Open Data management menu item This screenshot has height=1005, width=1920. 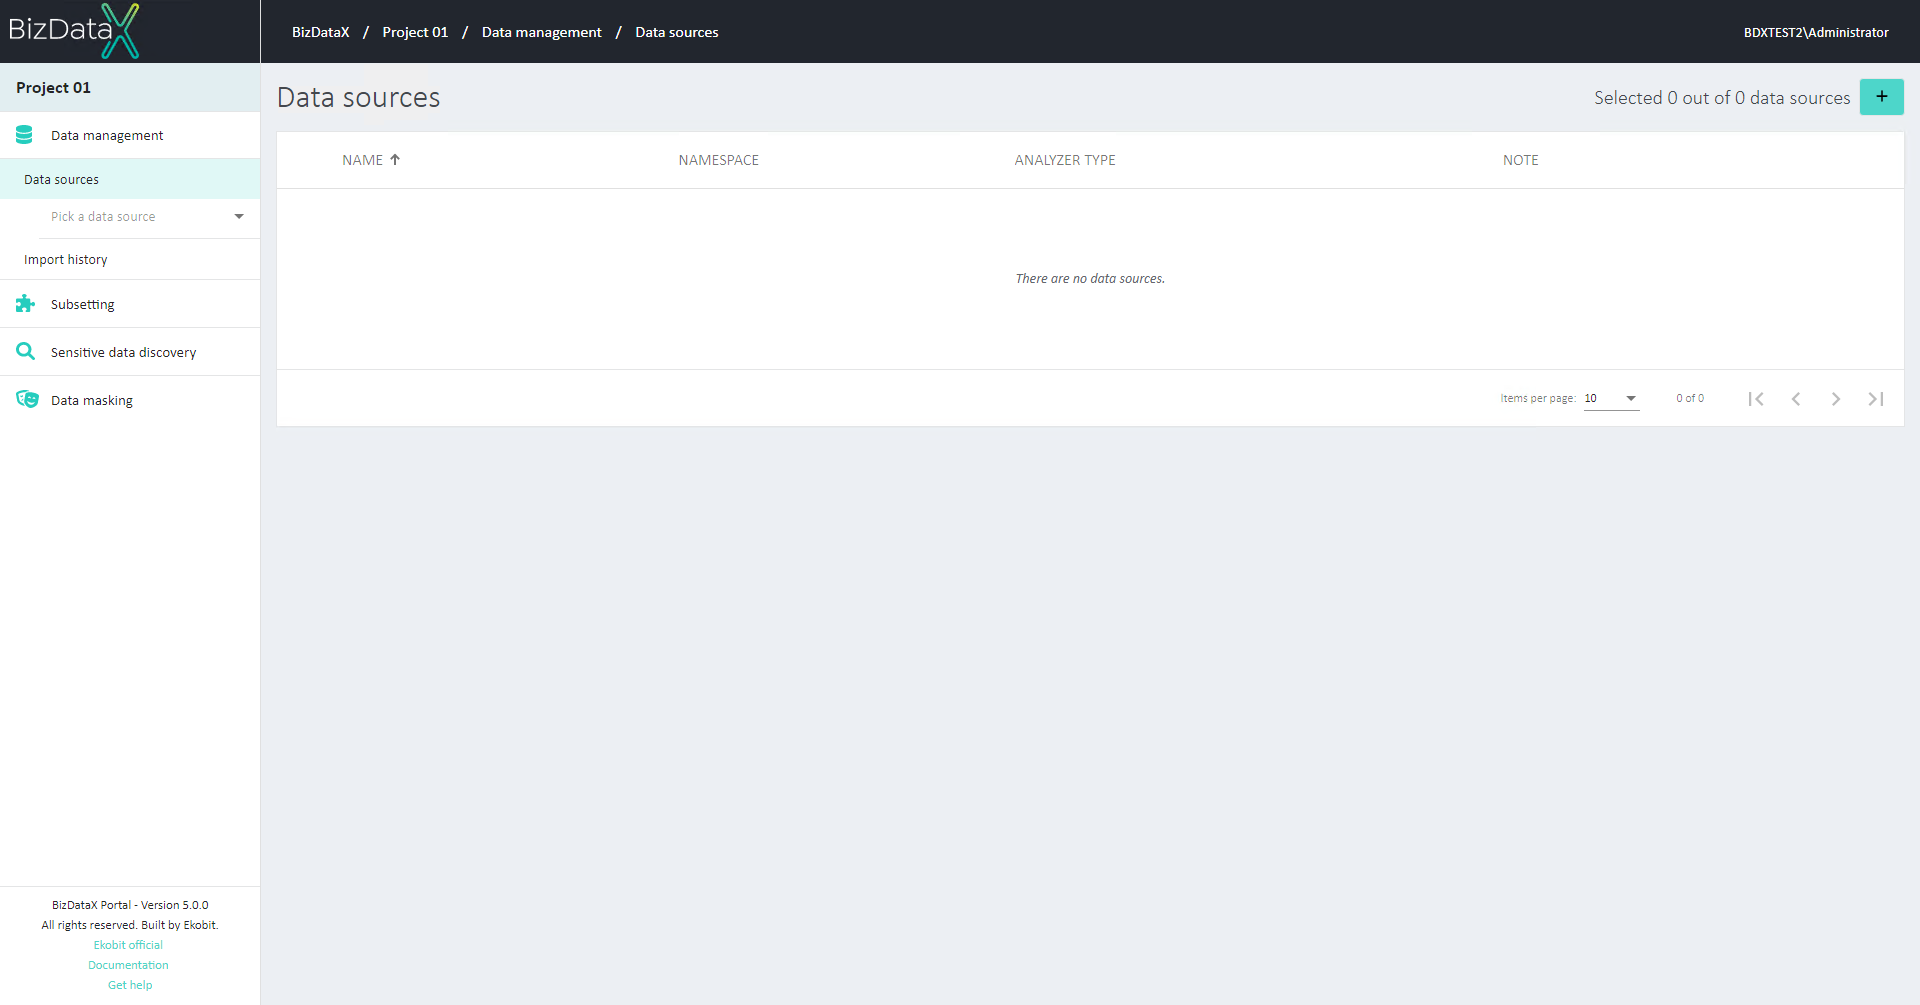coord(130,135)
